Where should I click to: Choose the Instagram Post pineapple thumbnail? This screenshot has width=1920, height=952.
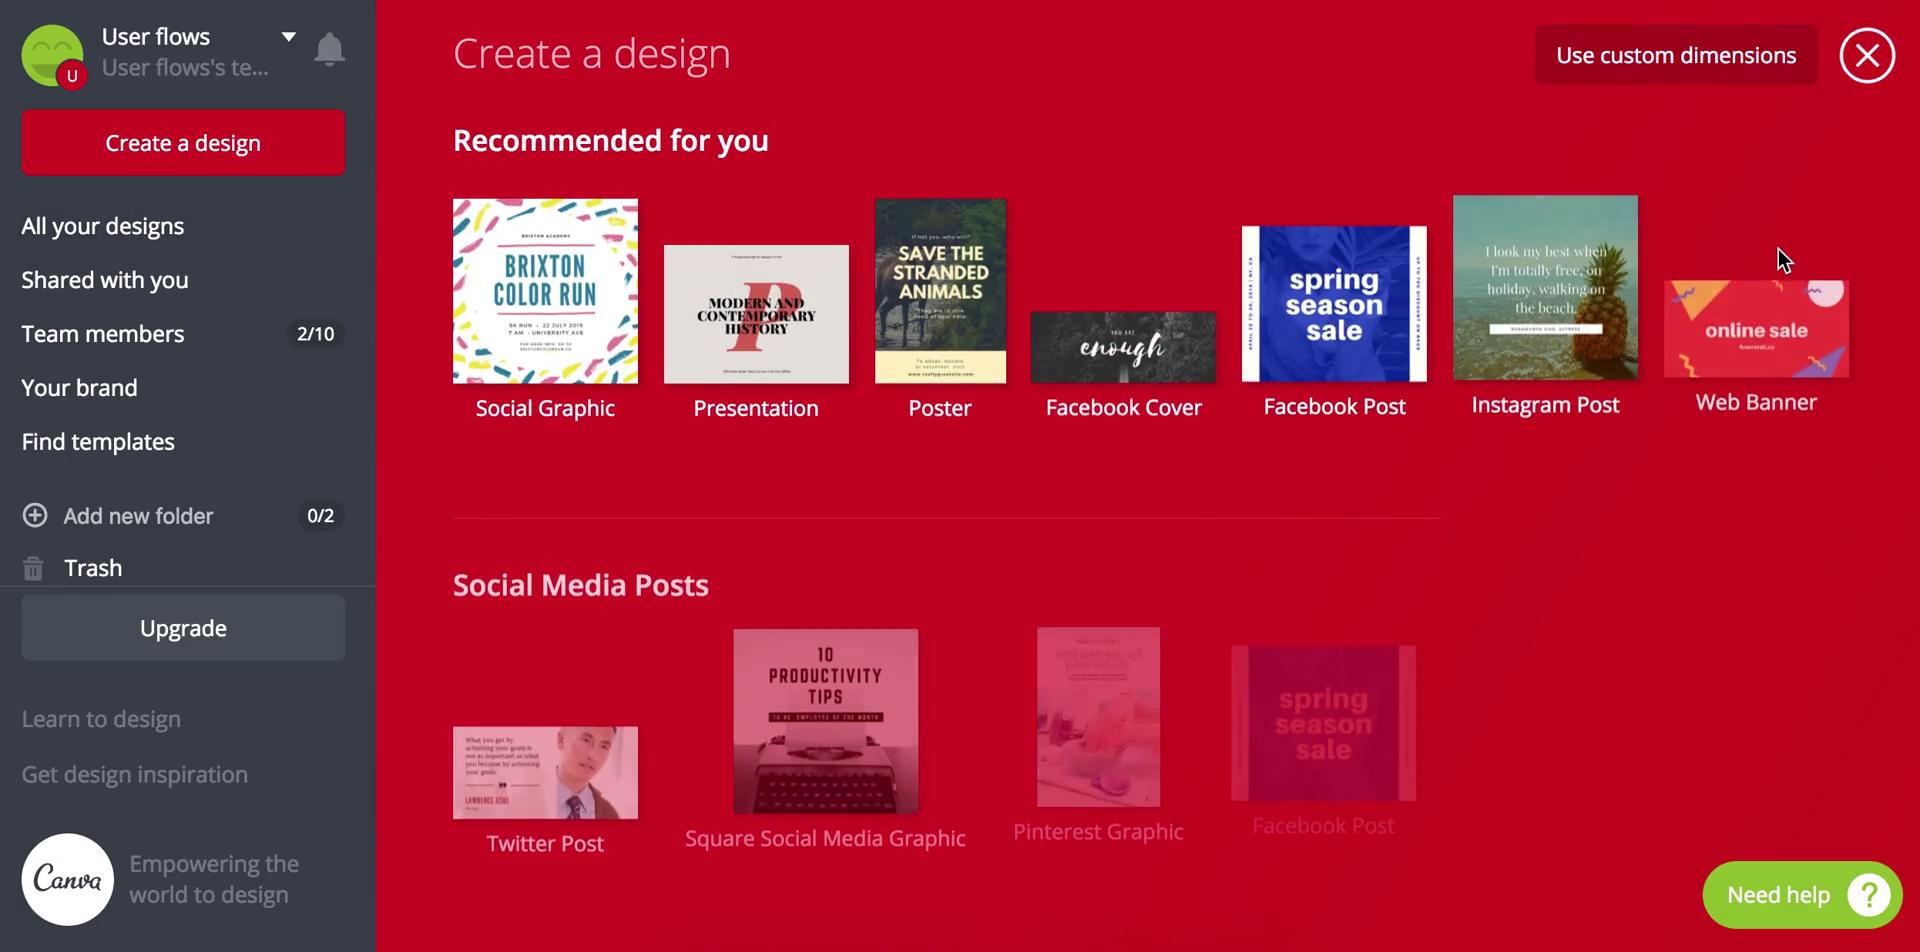click(1545, 288)
